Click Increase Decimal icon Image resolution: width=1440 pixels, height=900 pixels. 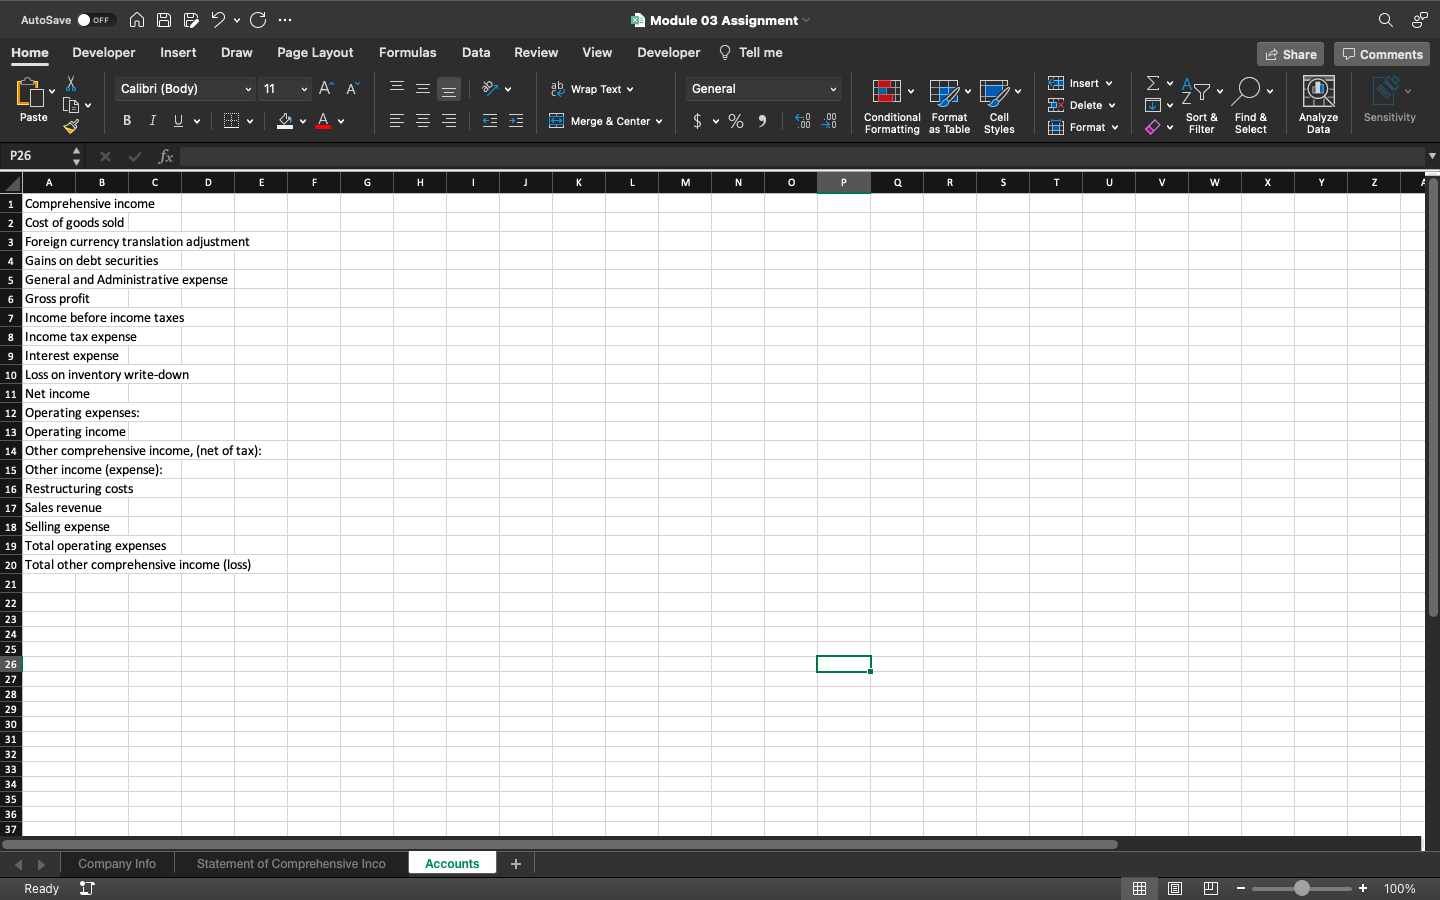802,120
